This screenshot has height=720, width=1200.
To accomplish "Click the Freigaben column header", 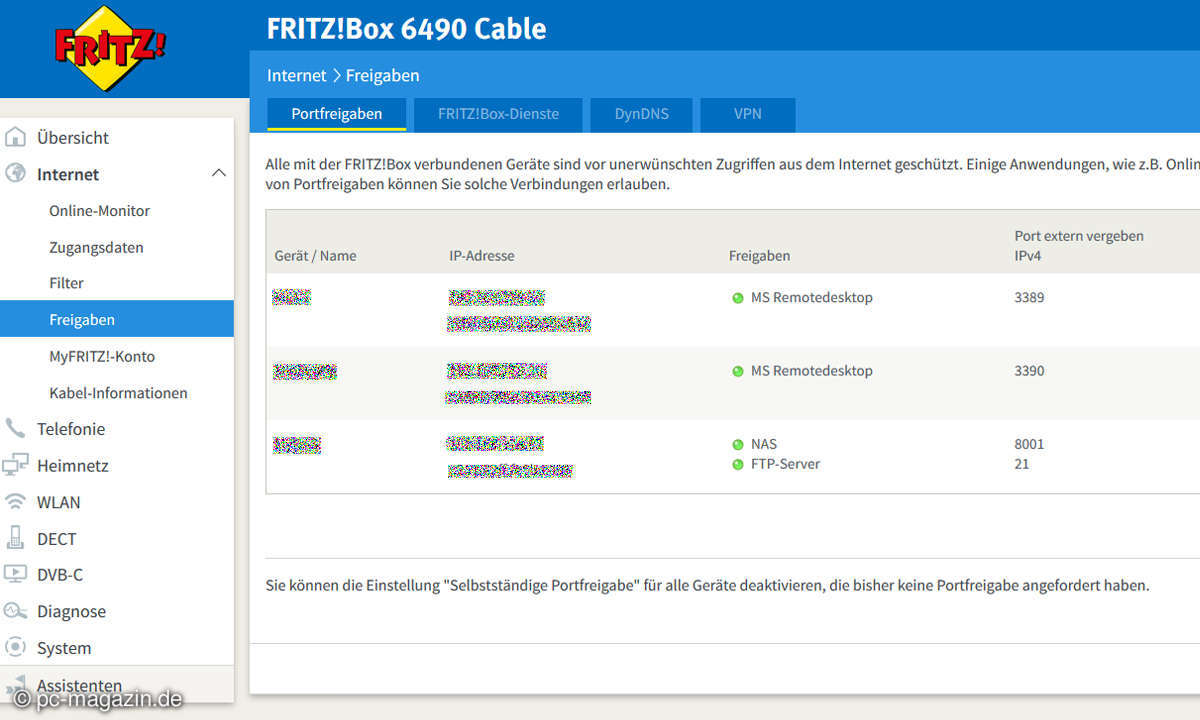I will point(759,255).
